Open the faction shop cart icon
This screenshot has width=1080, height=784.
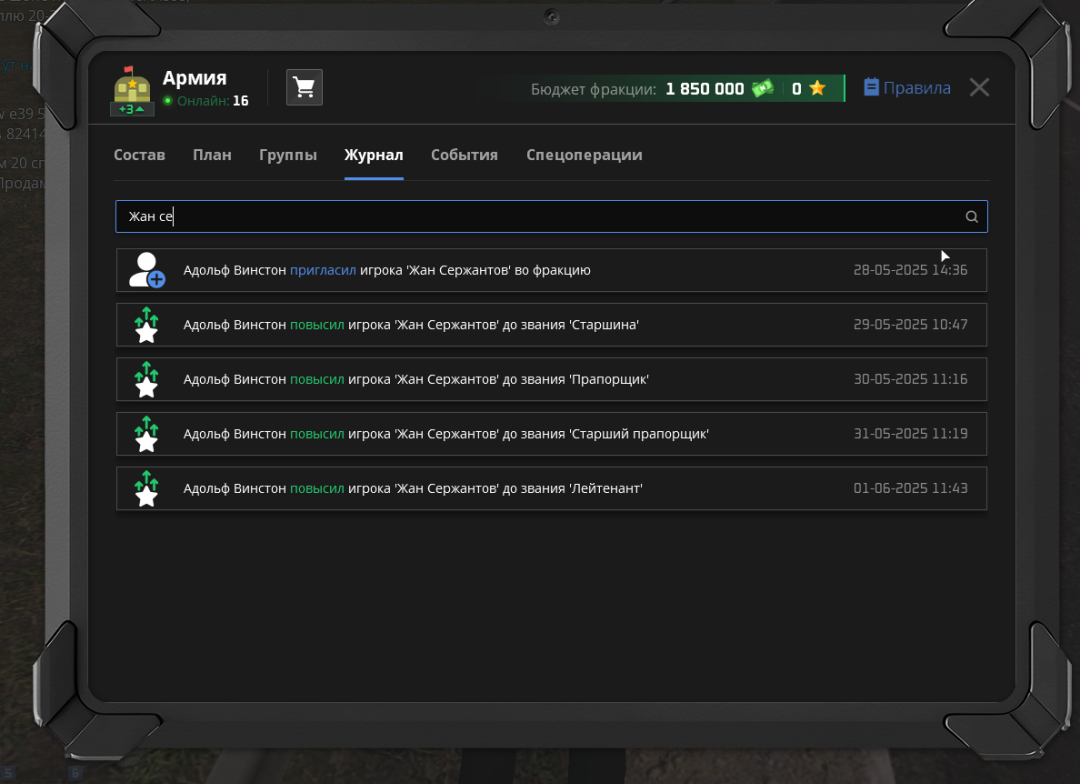(x=304, y=87)
